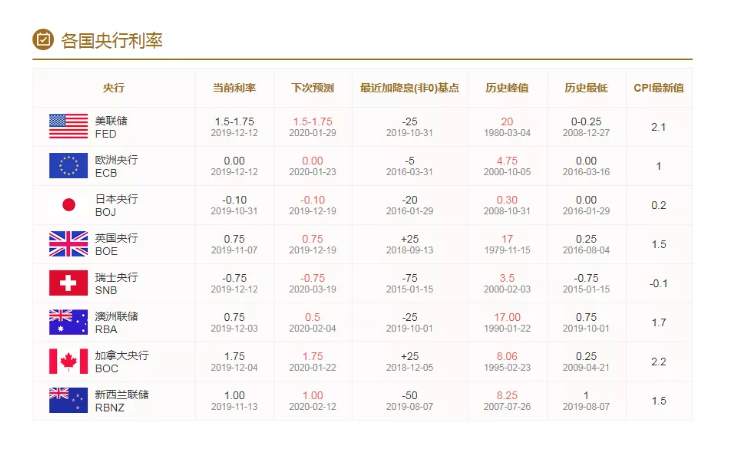
Task: Select the 英国央行 BOE bank name
Action: (x=116, y=244)
